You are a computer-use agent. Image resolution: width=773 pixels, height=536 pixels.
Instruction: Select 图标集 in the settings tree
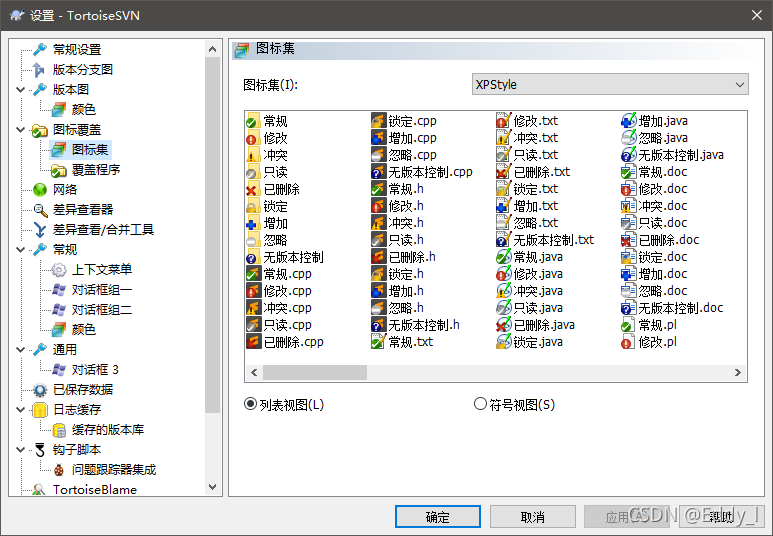[x=90, y=149]
